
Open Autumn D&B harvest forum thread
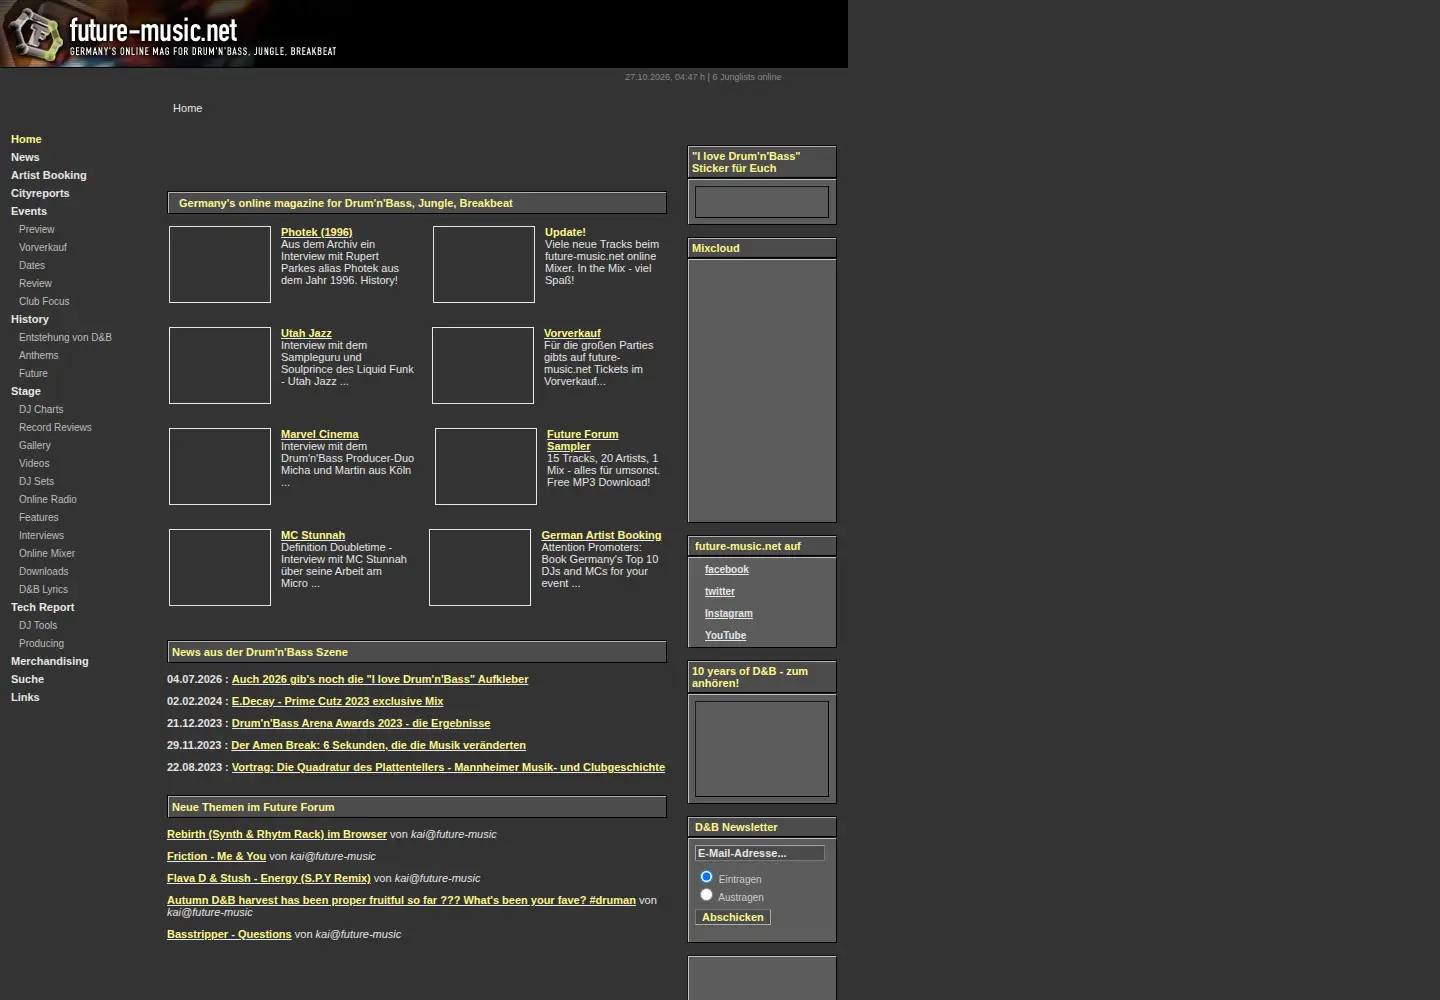(x=401, y=900)
